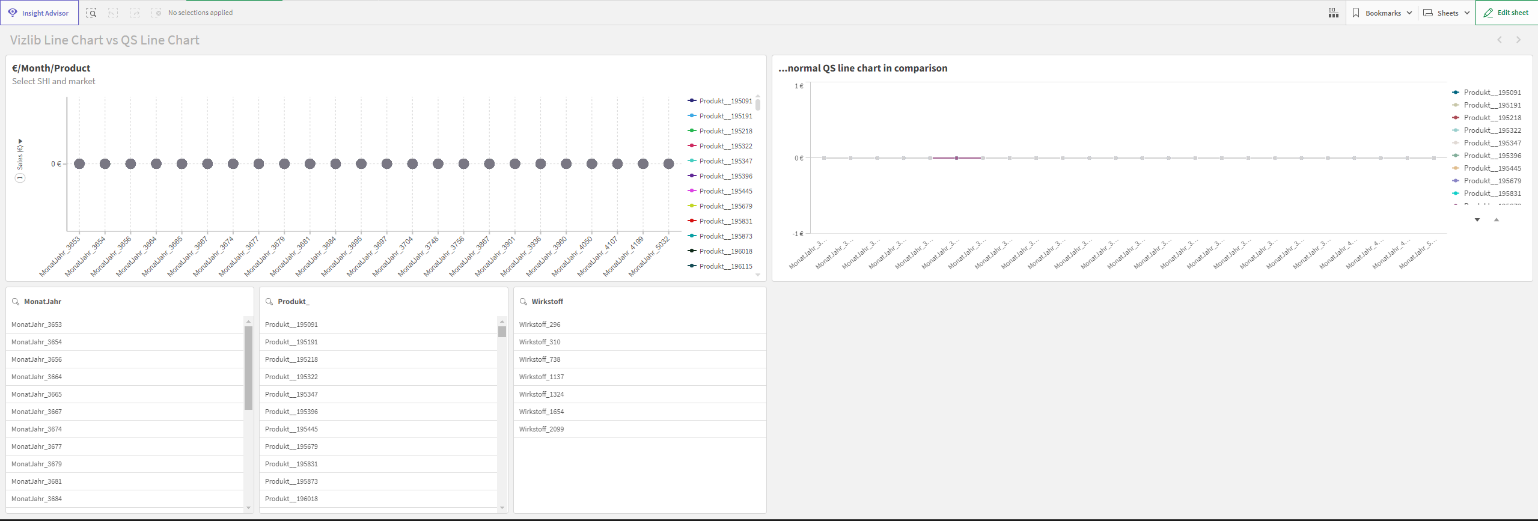
Task: Select MonatJahr_3853 in filter list
Action: point(125,325)
